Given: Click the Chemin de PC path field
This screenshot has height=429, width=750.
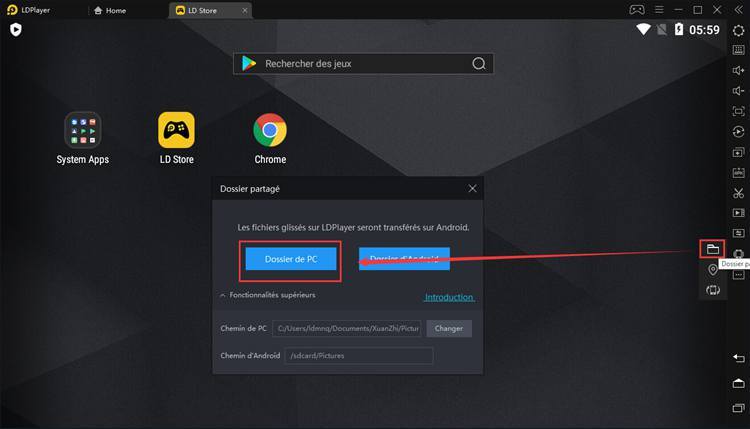Looking at the screenshot, I should [347, 329].
